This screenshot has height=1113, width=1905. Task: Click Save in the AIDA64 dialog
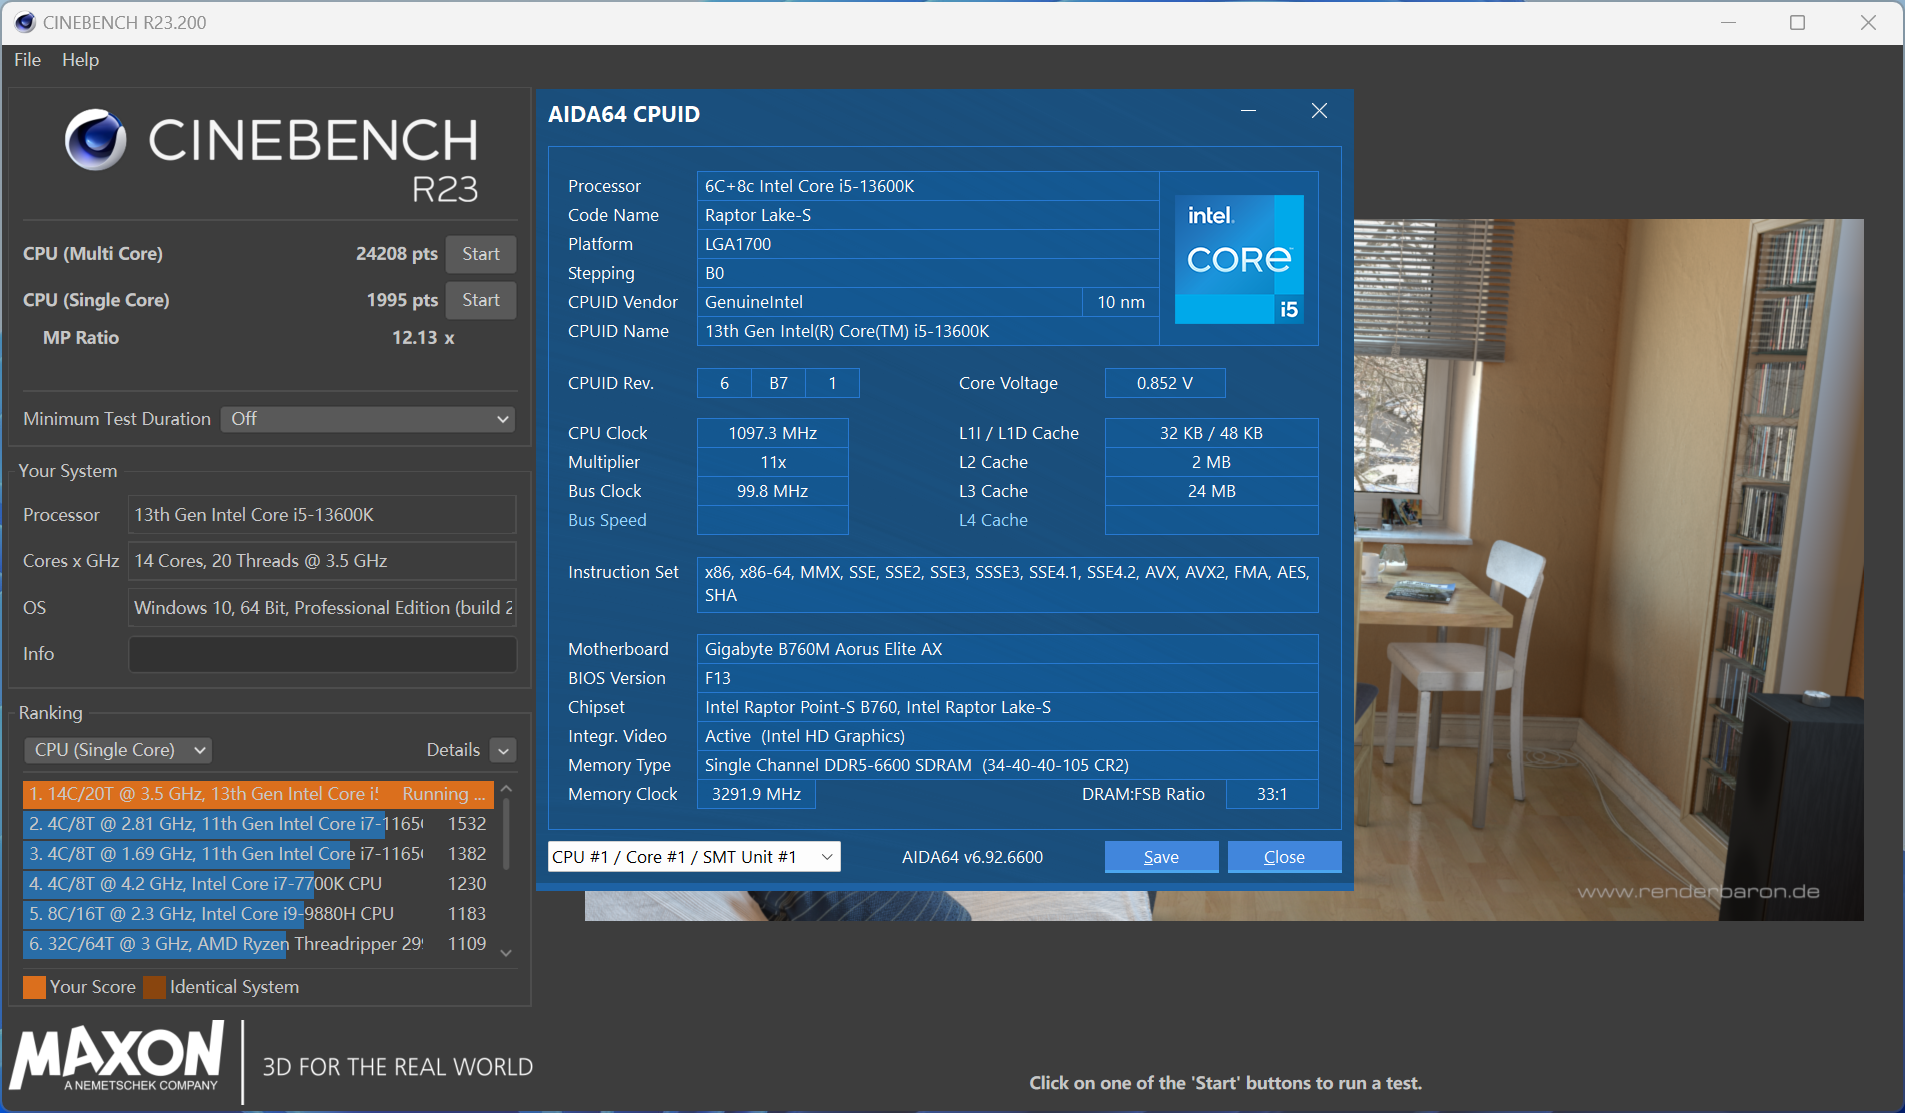tap(1160, 857)
